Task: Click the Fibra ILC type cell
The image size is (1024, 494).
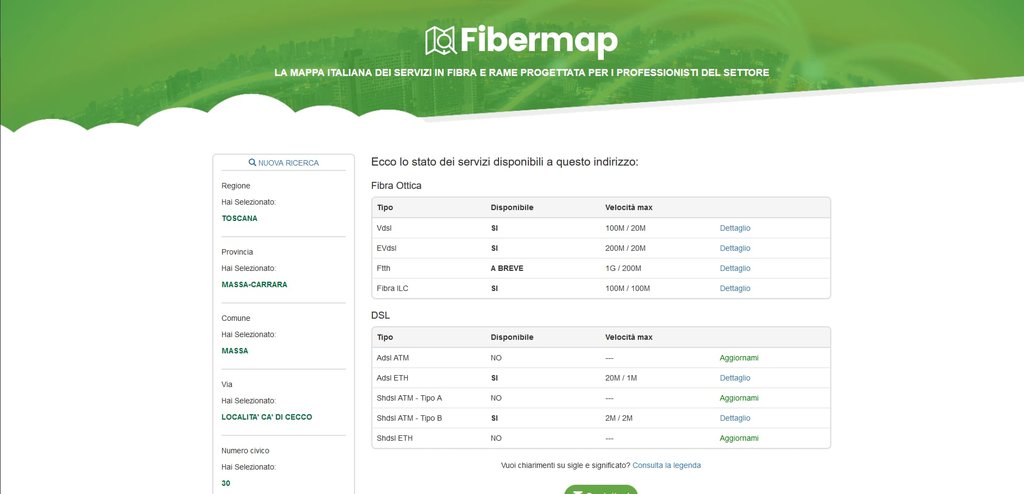Action: [392, 288]
